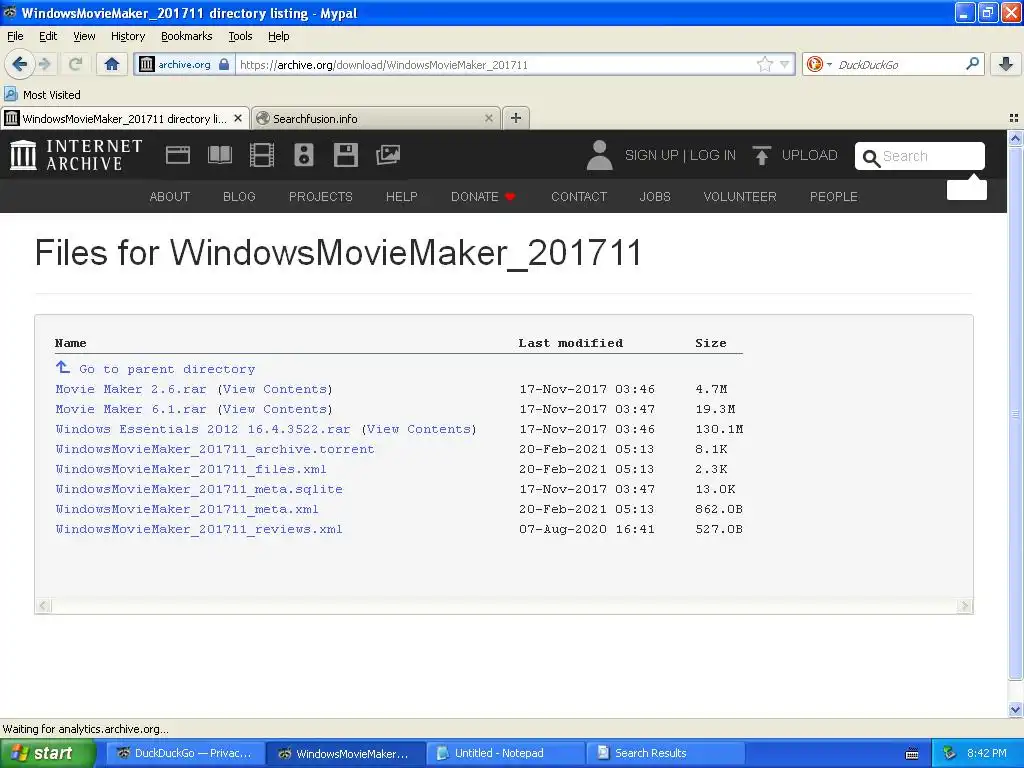The width and height of the screenshot is (1024, 768).
Task: Click SIGN UP in the Archive header
Action: (x=651, y=155)
